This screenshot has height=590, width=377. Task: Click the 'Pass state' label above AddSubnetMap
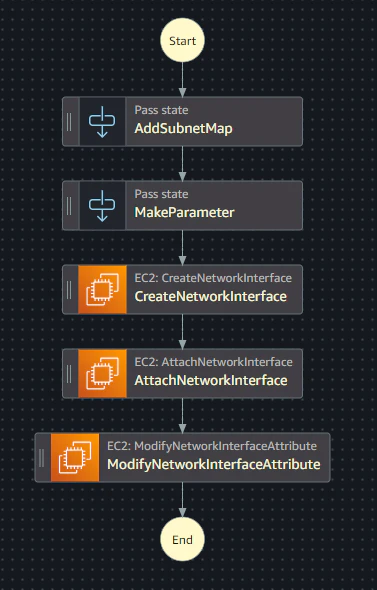click(x=161, y=110)
